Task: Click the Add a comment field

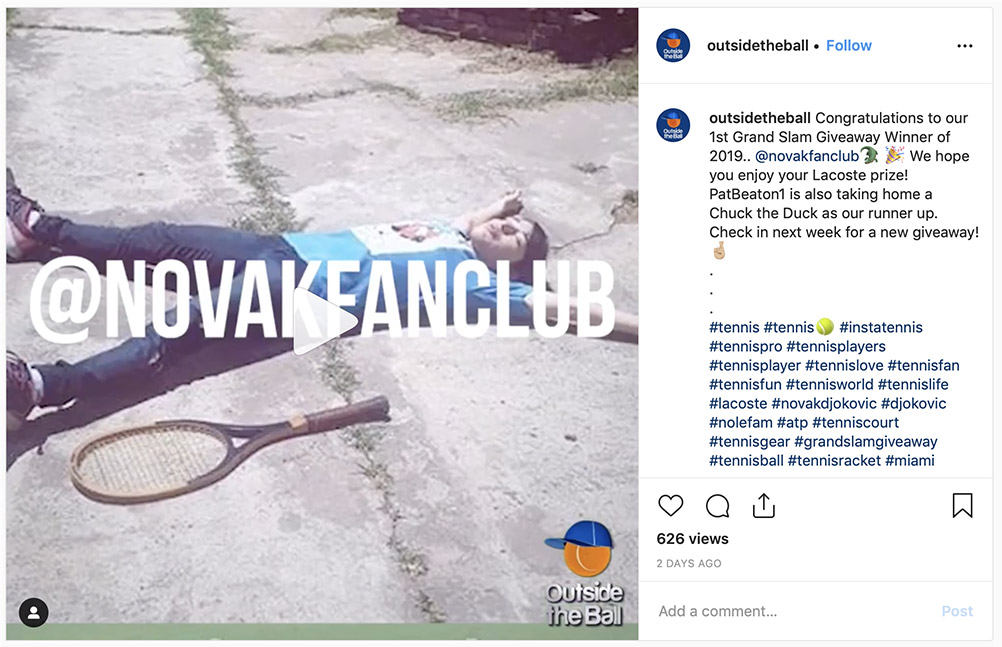Action: (x=792, y=611)
